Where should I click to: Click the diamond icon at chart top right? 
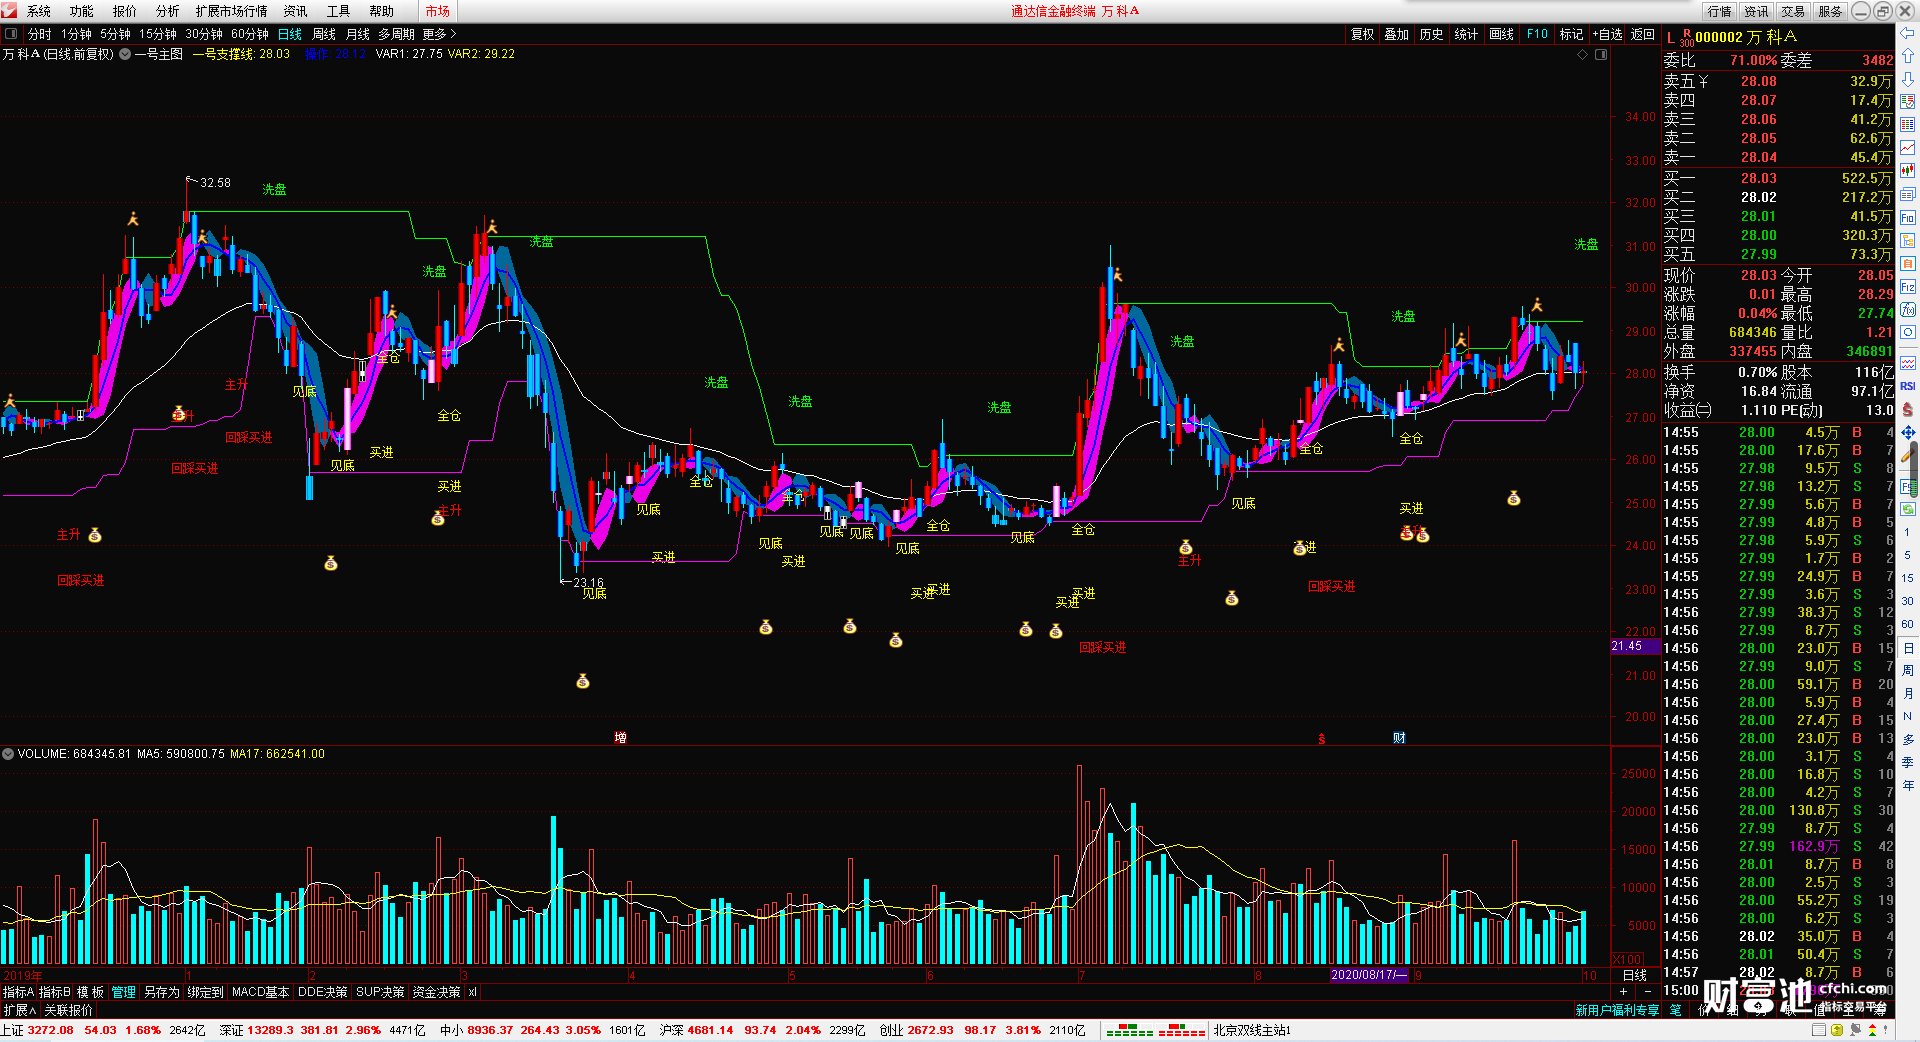coord(1583,55)
